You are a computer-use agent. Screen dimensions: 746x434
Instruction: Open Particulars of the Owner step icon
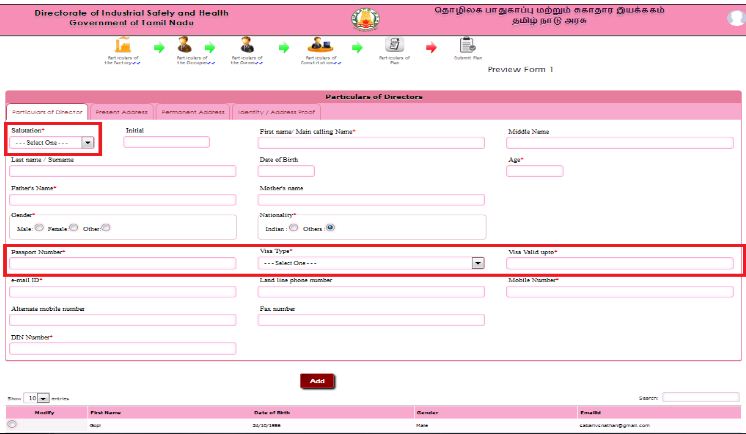[247, 45]
